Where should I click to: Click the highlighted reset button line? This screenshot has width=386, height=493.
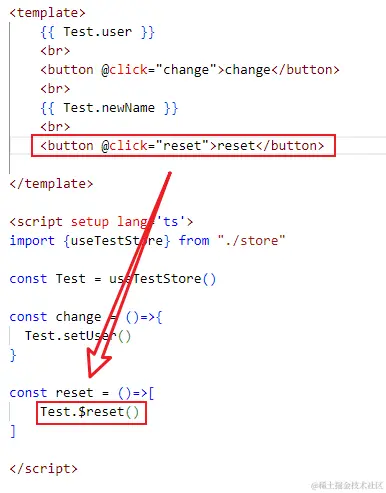[x=183, y=146]
